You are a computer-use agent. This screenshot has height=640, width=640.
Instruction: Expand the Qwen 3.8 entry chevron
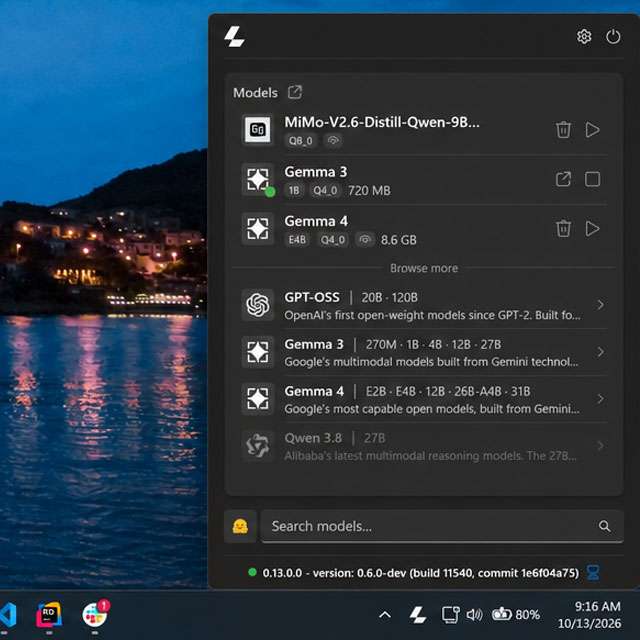click(600, 446)
